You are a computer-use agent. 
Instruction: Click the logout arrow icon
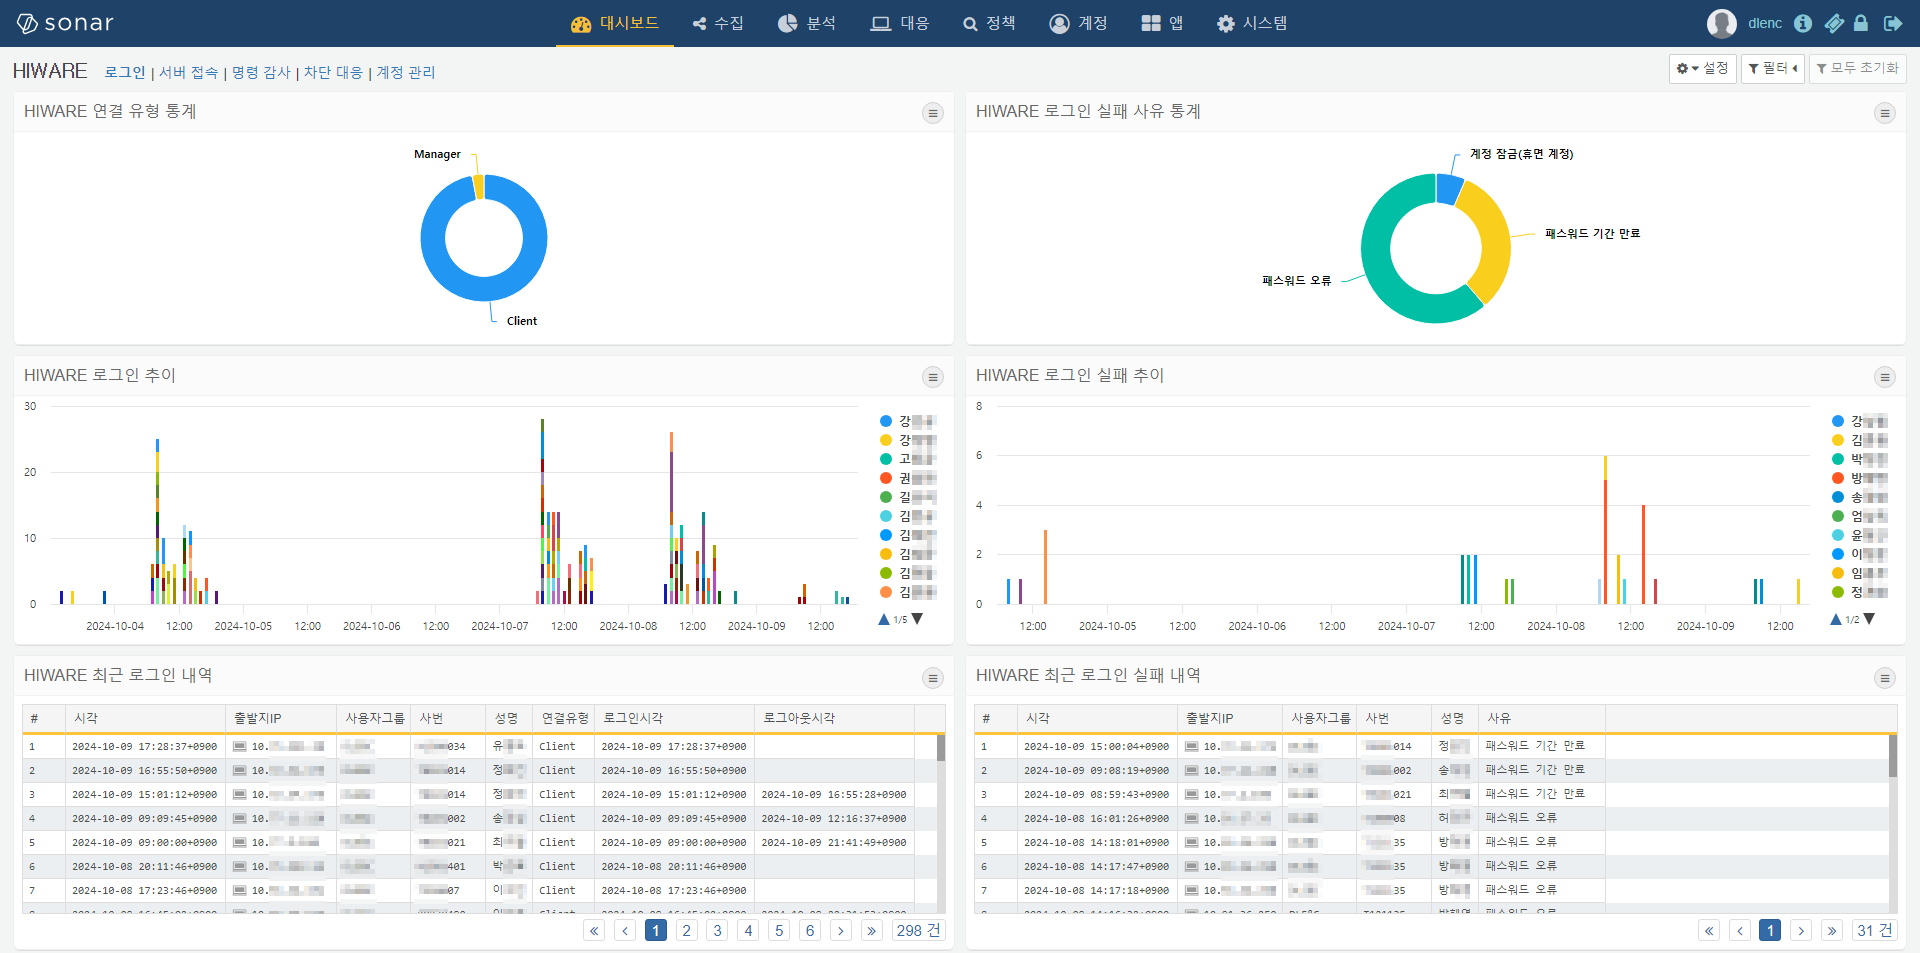[1893, 23]
